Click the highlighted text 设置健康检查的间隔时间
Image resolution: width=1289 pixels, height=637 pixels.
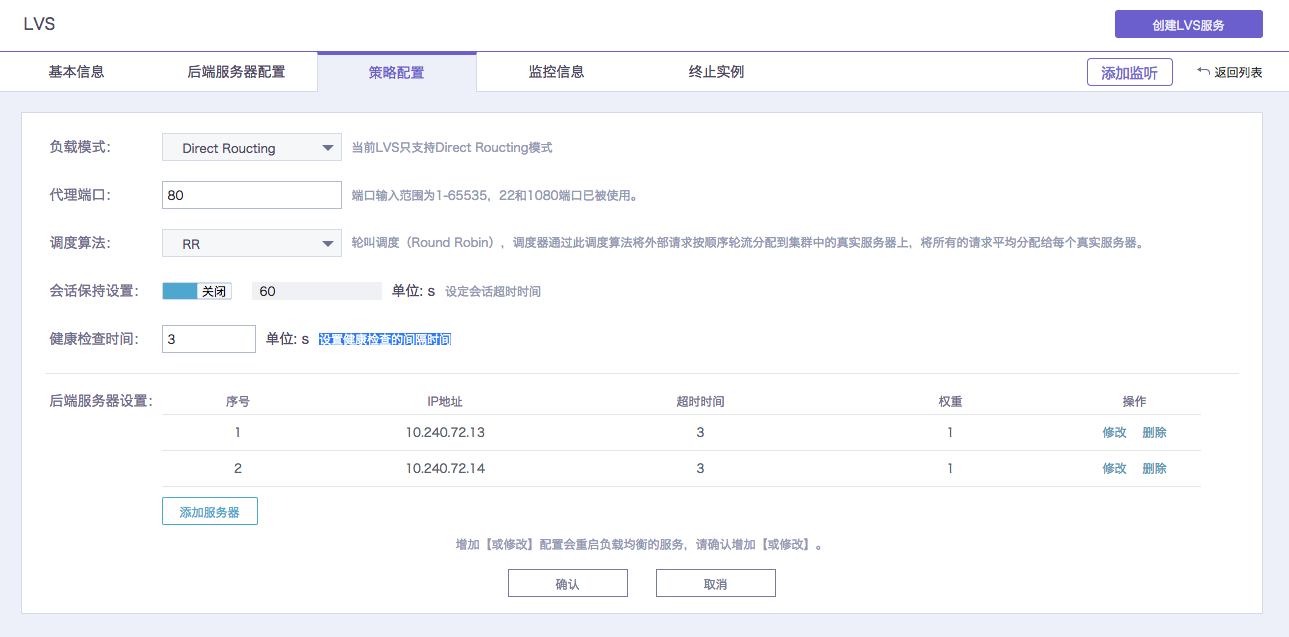click(385, 340)
